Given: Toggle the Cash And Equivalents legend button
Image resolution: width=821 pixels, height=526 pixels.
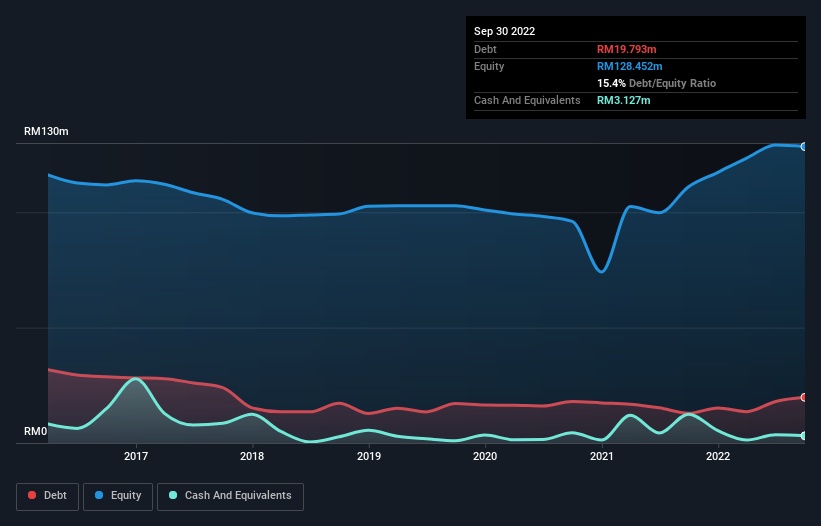Looking at the screenshot, I should (230, 496).
